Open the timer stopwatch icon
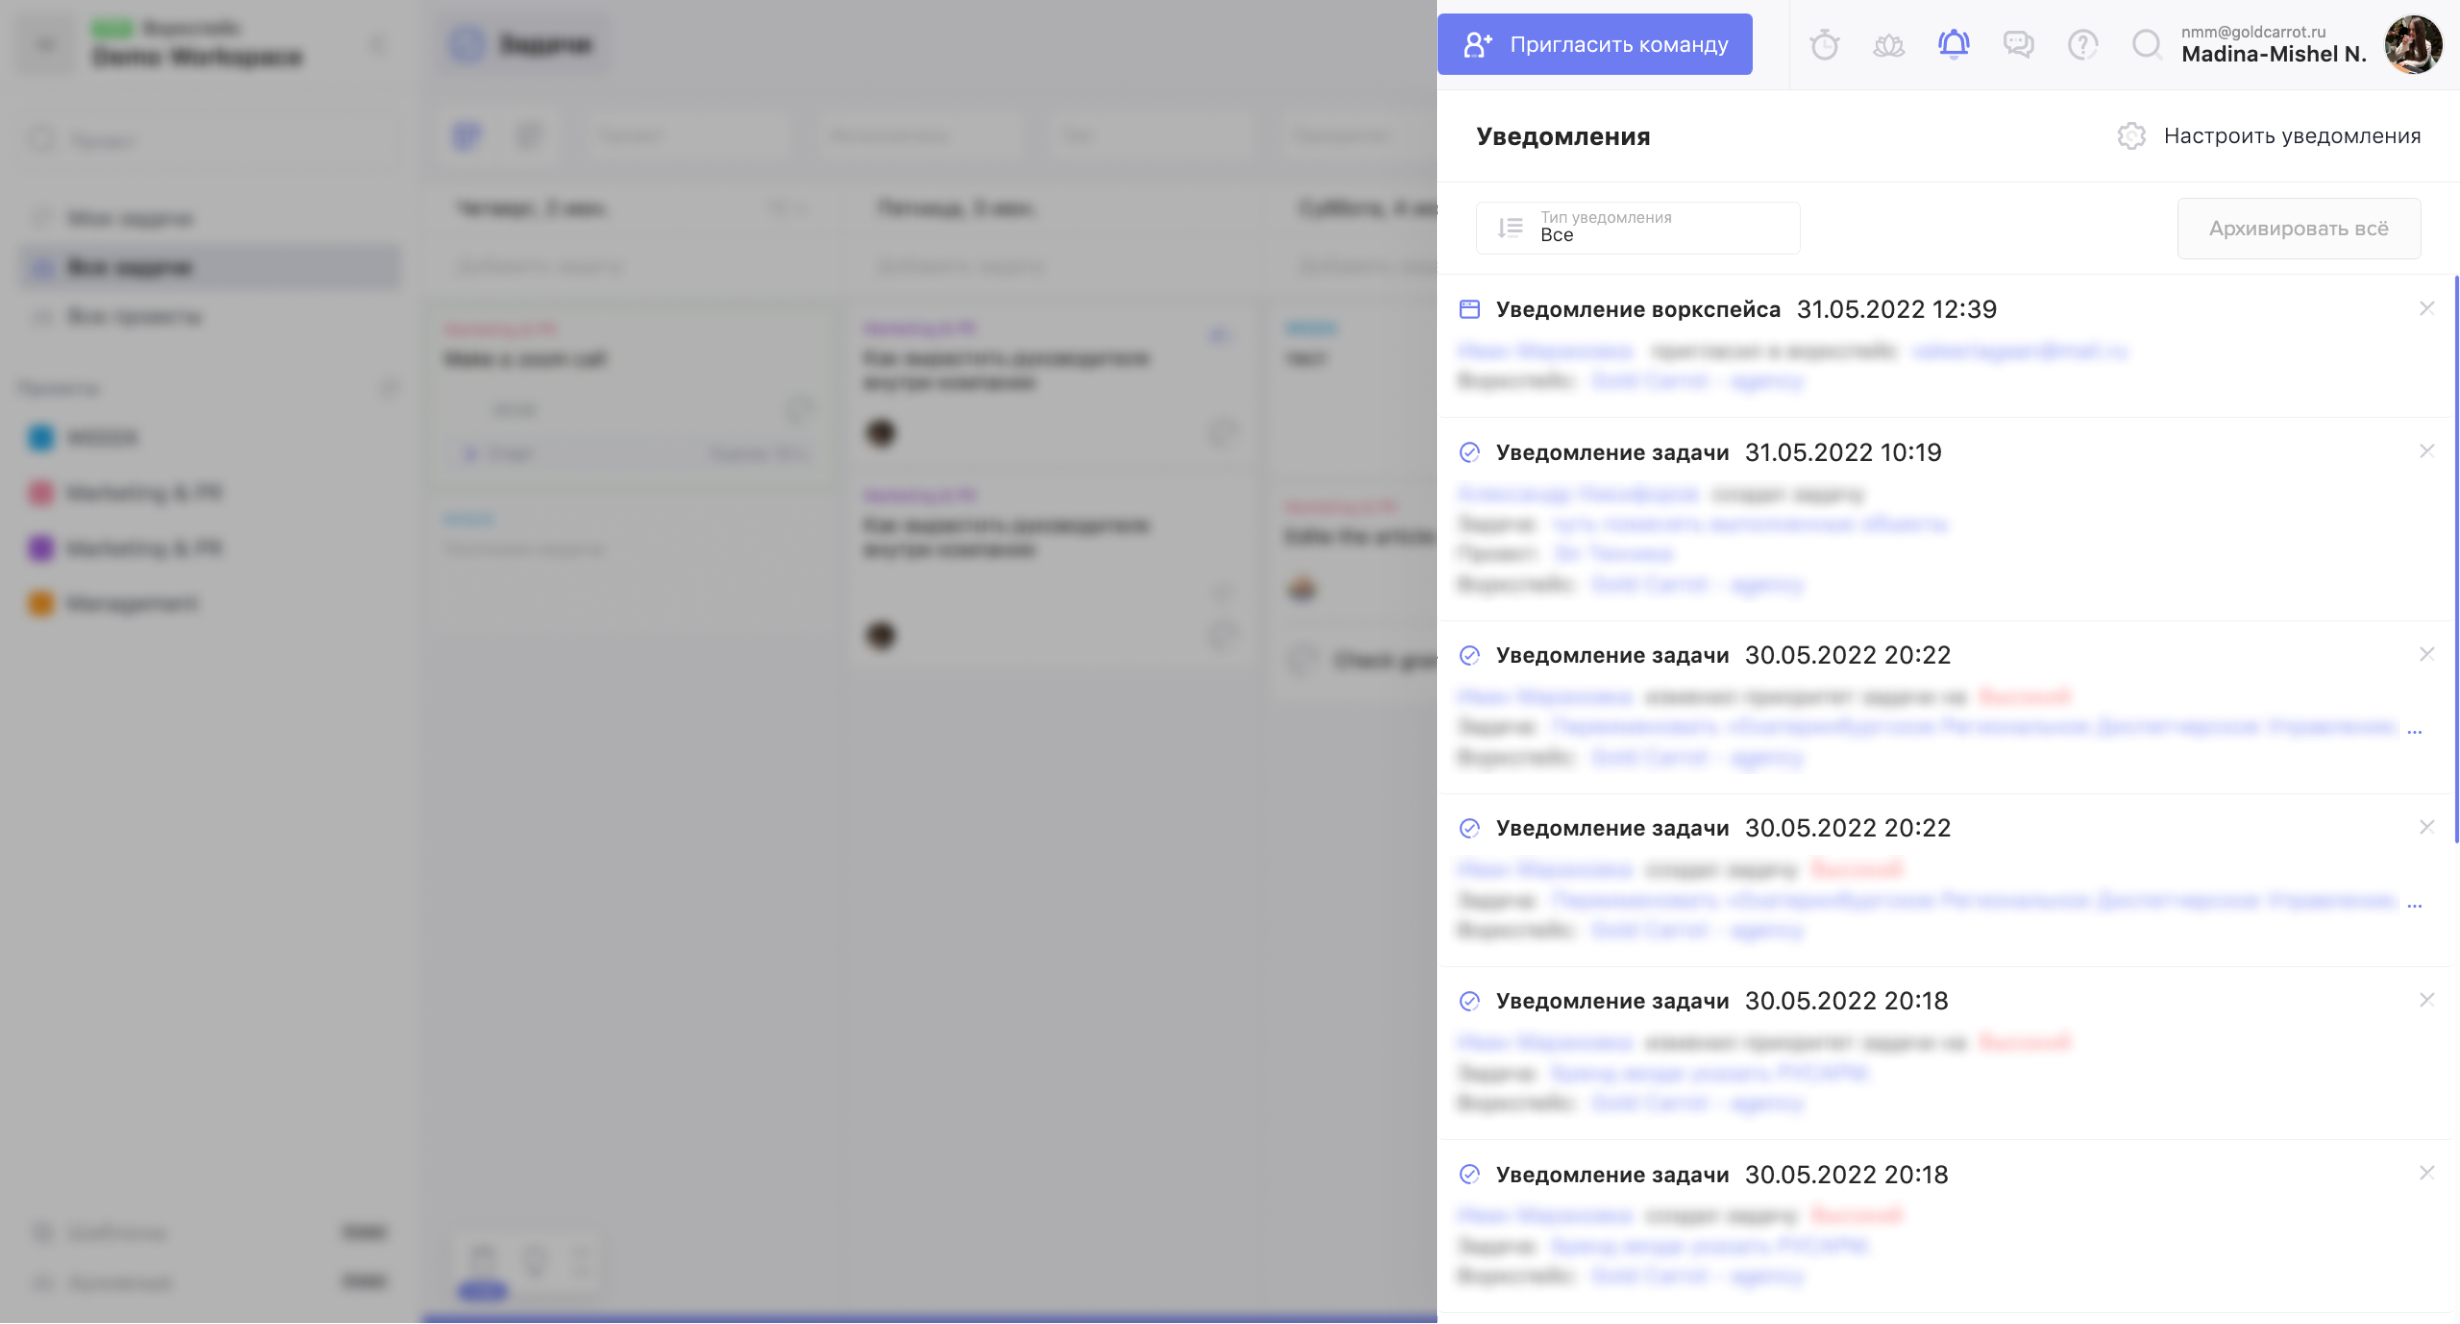 pos(1824,44)
